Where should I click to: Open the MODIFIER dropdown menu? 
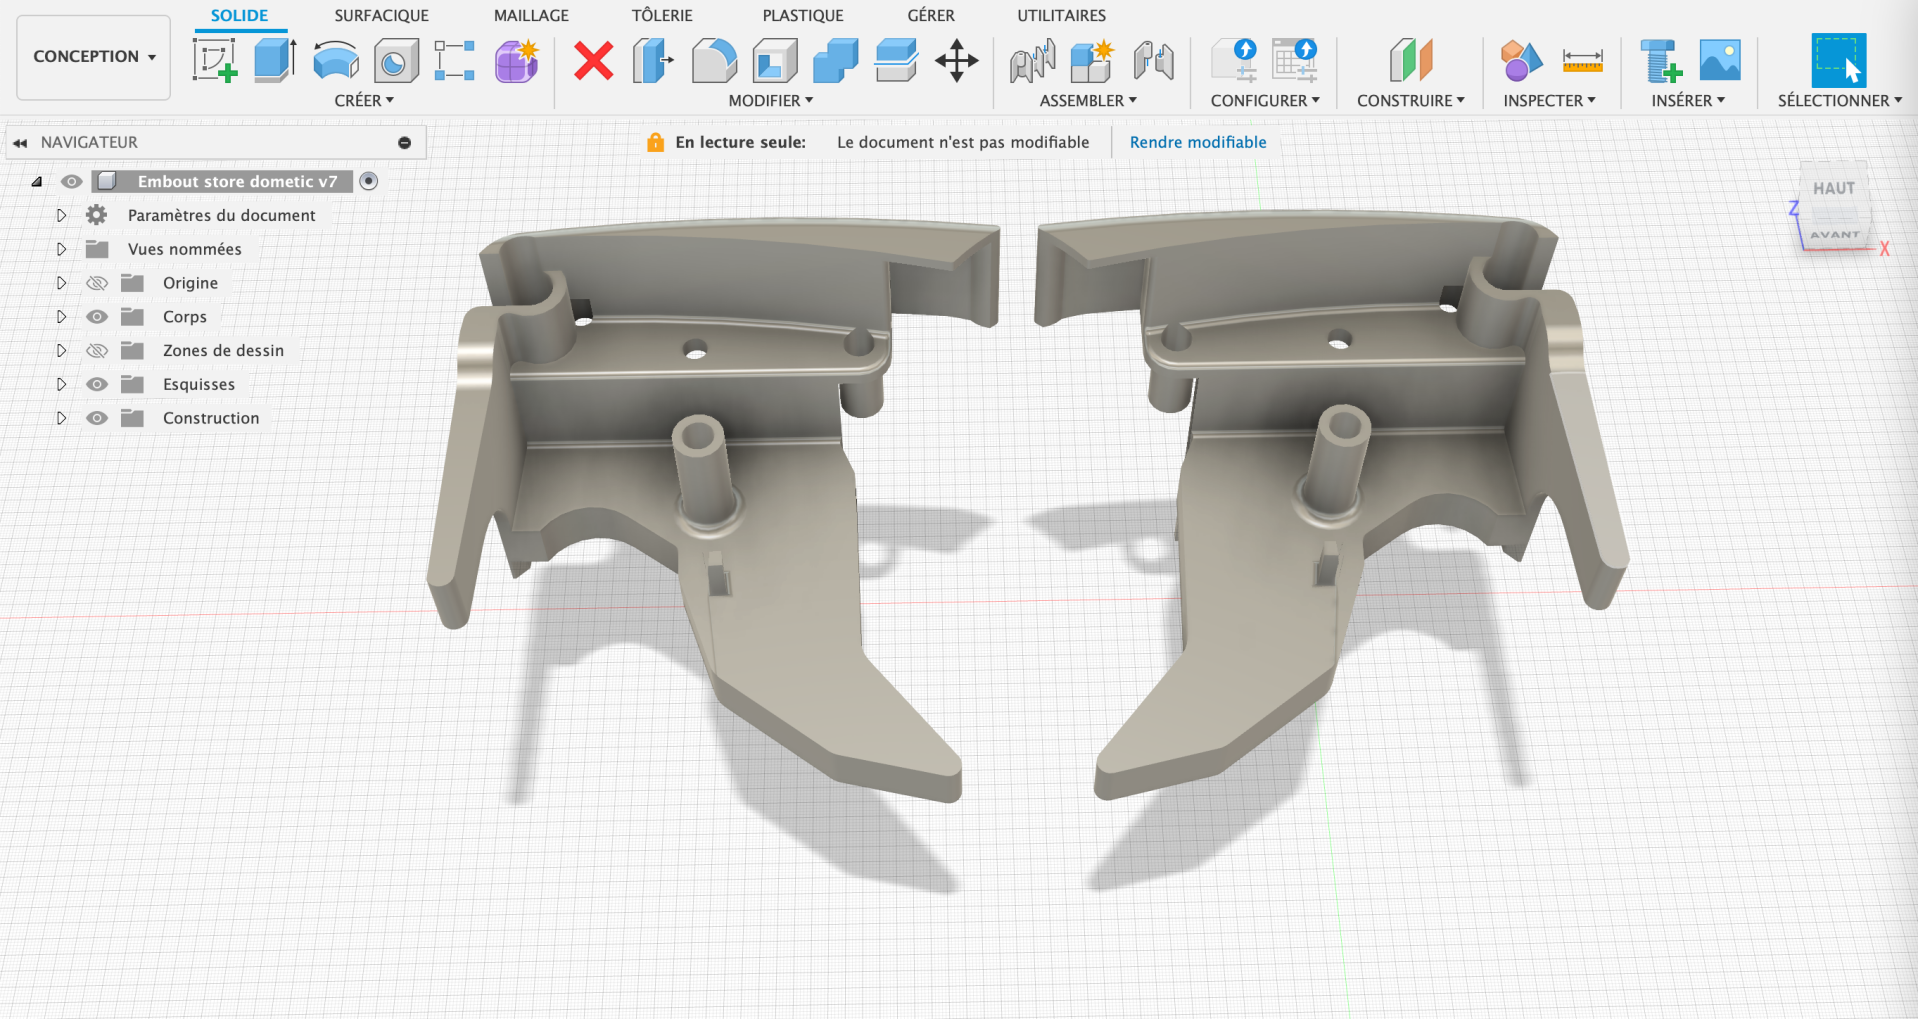pyautogui.click(x=771, y=101)
